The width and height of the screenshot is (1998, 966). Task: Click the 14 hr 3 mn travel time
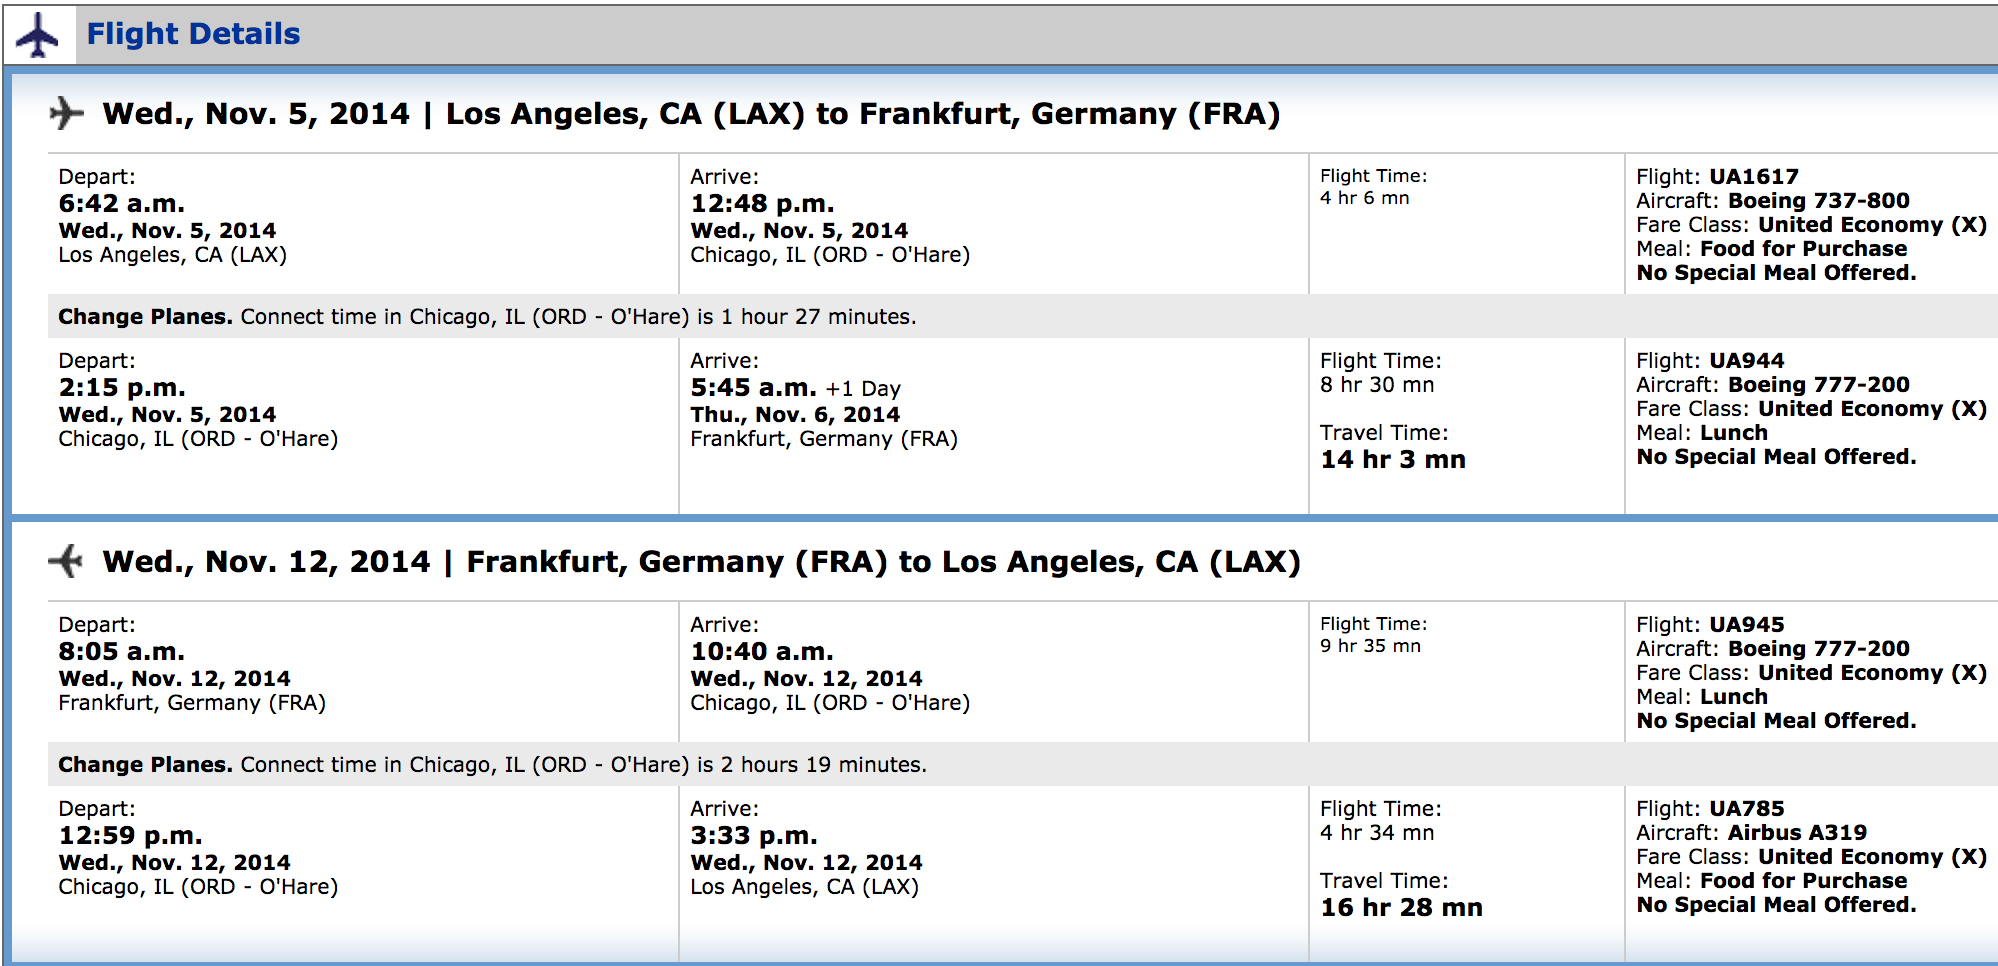[x=1393, y=460]
